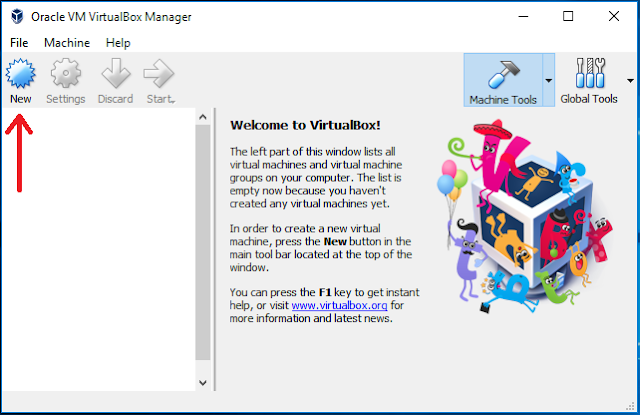Maximize the VirtualBox Manager window
This screenshot has height=415, width=640.
click(568, 16)
